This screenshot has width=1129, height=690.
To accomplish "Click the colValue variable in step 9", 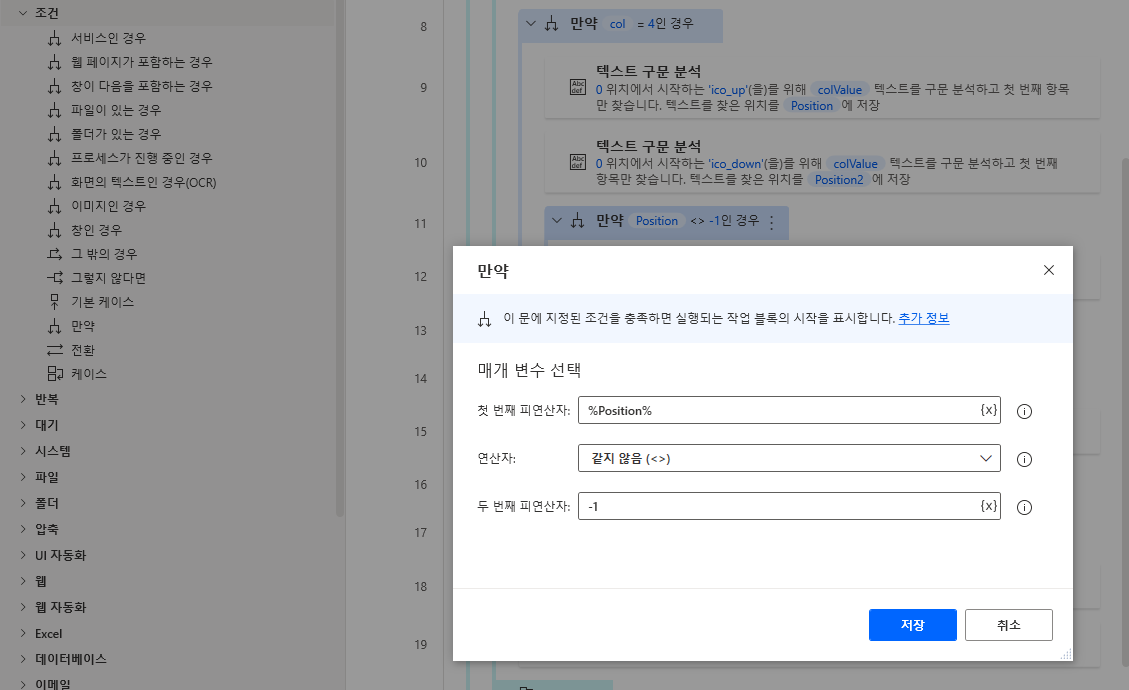I will click(840, 89).
